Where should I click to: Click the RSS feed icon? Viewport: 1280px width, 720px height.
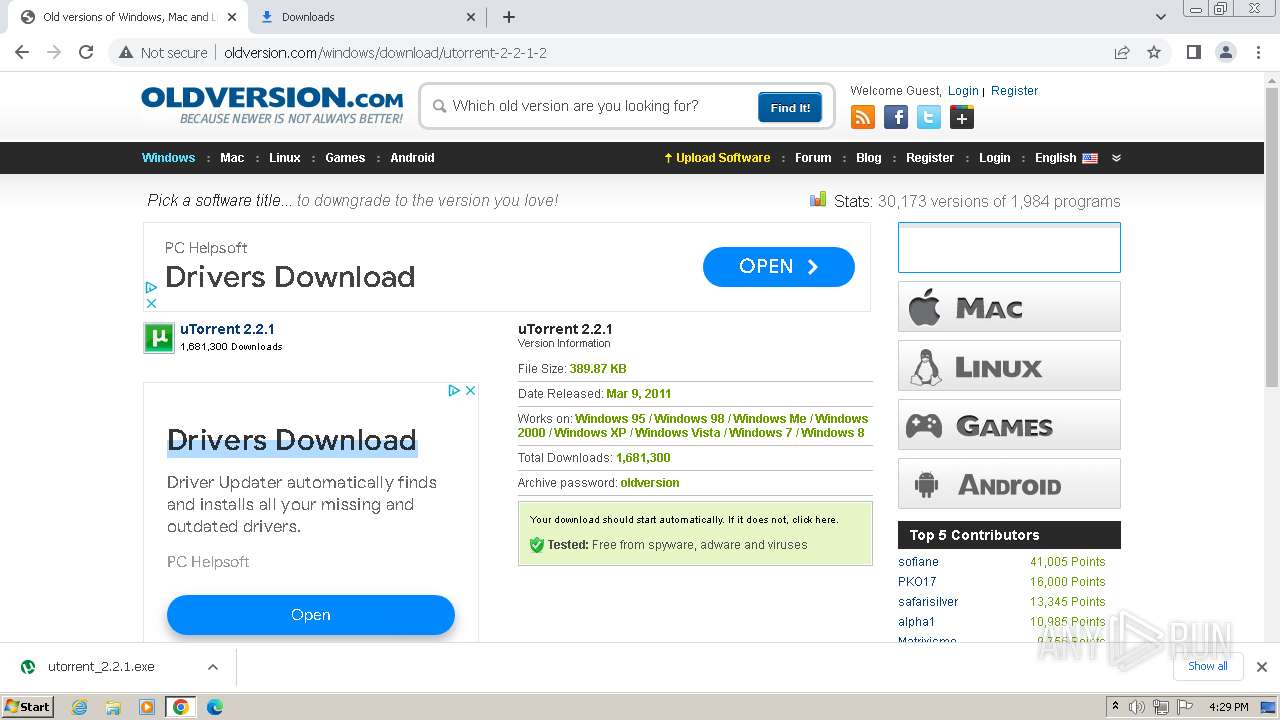(863, 118)
